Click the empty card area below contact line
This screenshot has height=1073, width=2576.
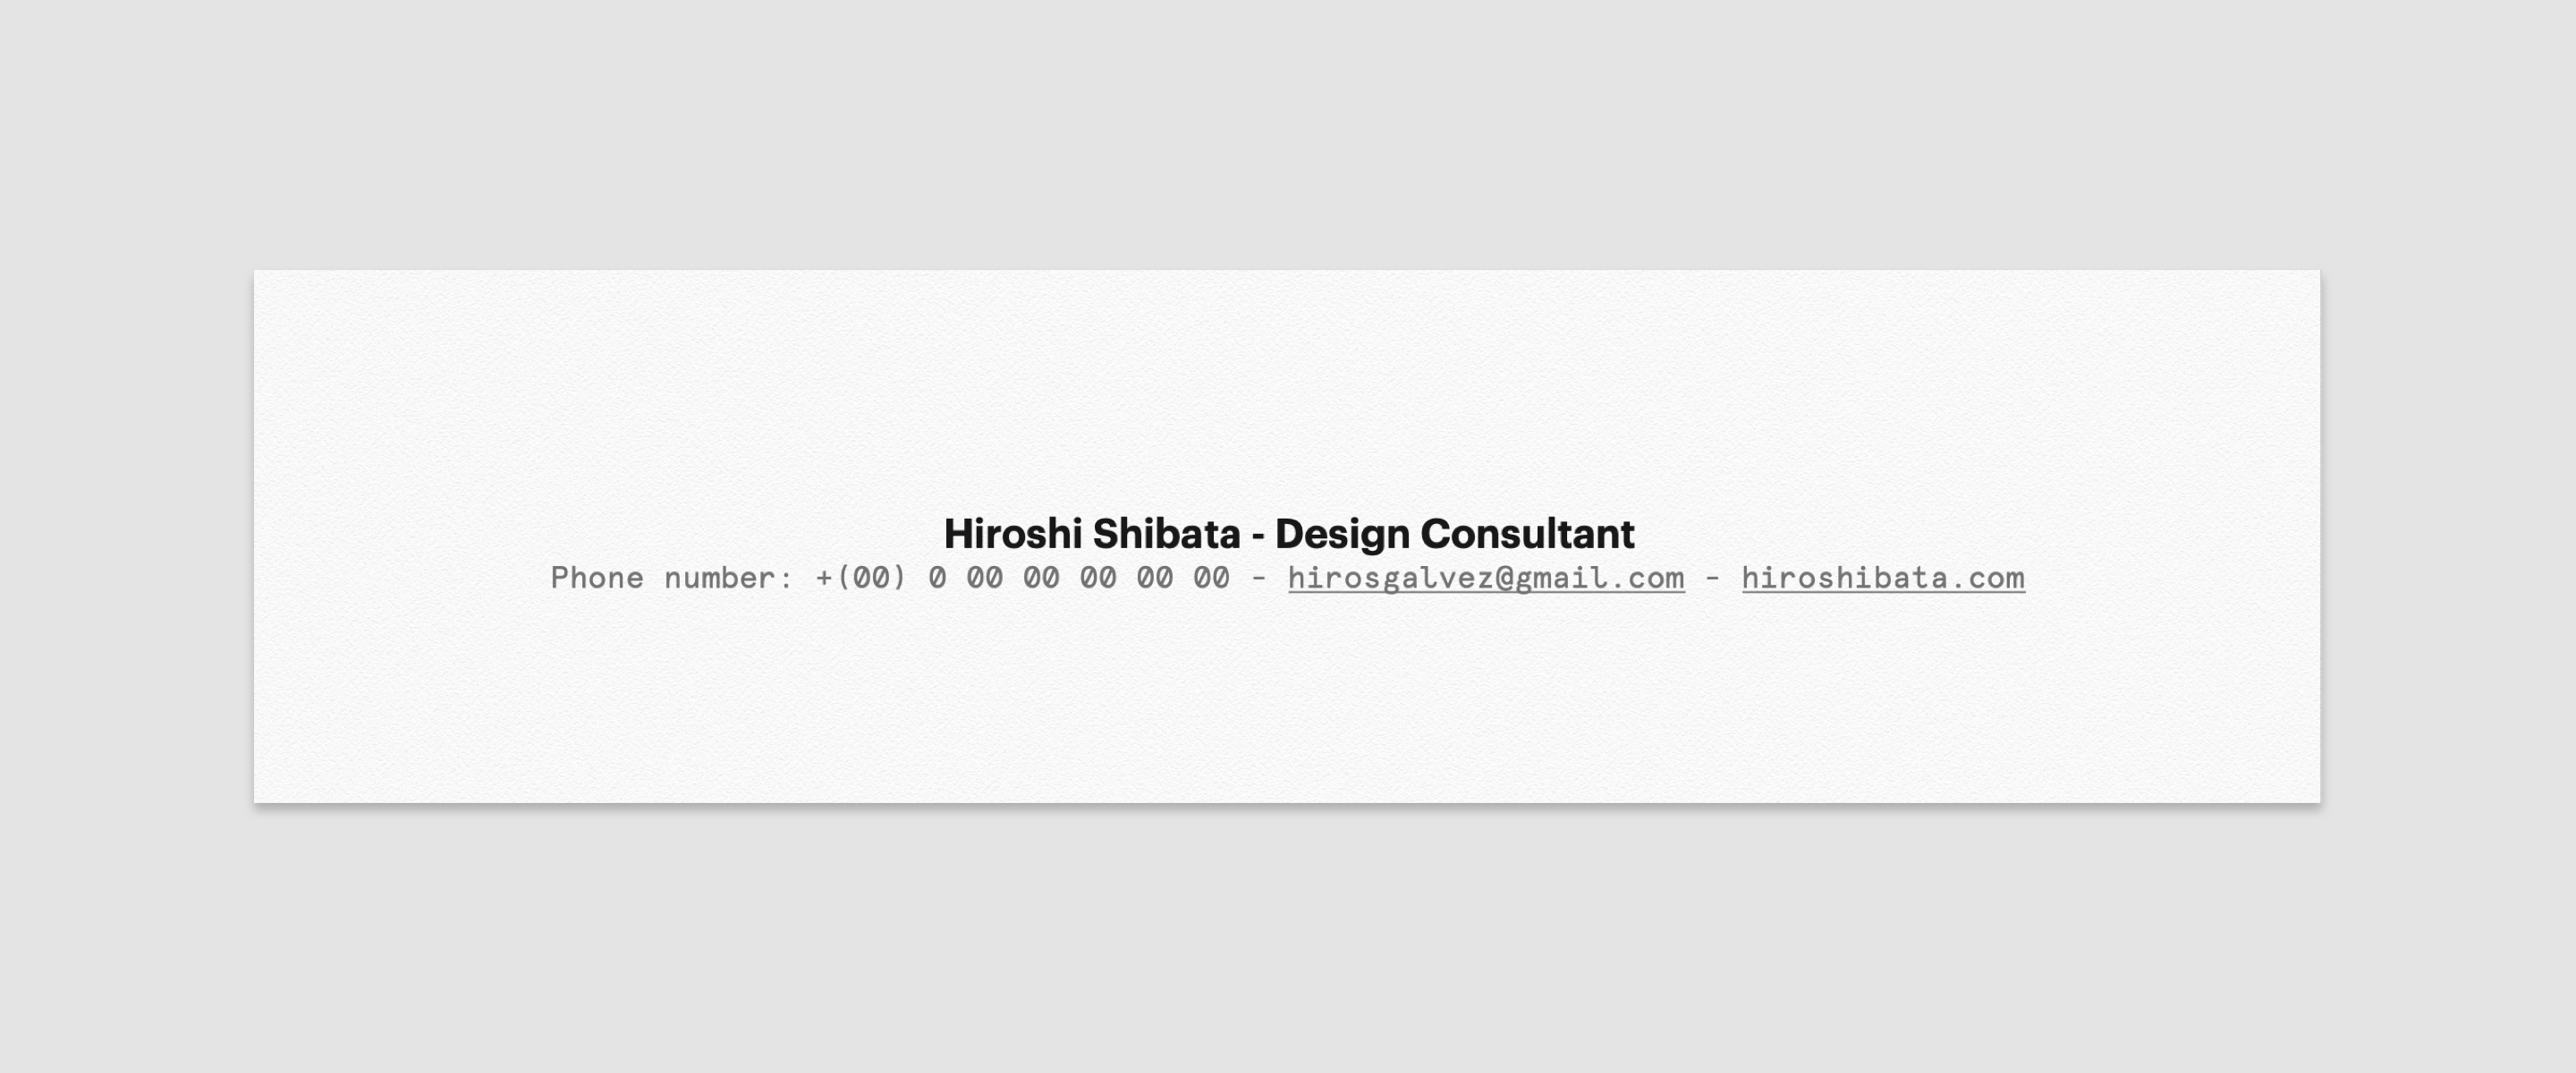1287,700
